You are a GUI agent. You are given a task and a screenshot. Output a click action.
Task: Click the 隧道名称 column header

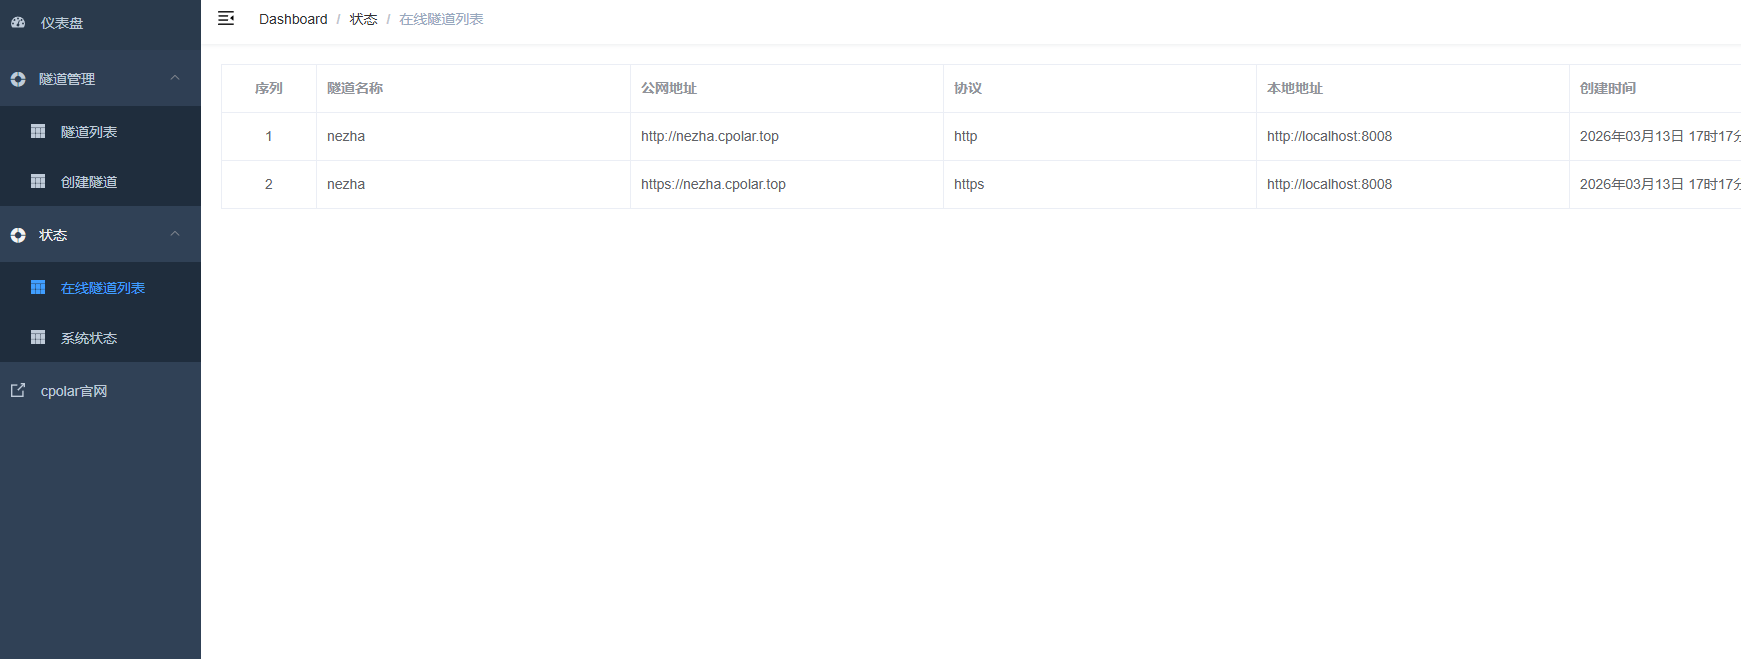pyautogui.click(x=355, y=88)
